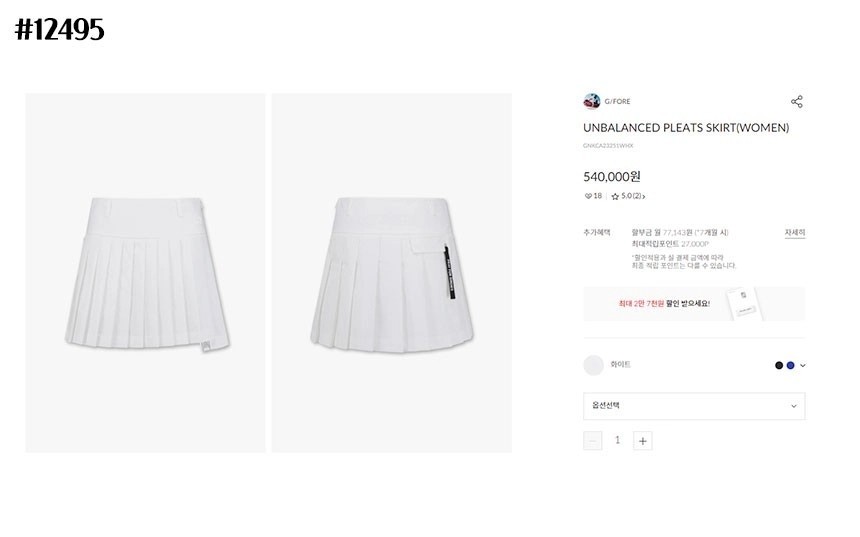
Task: Click the discount coupon banner
Action: 694,303
